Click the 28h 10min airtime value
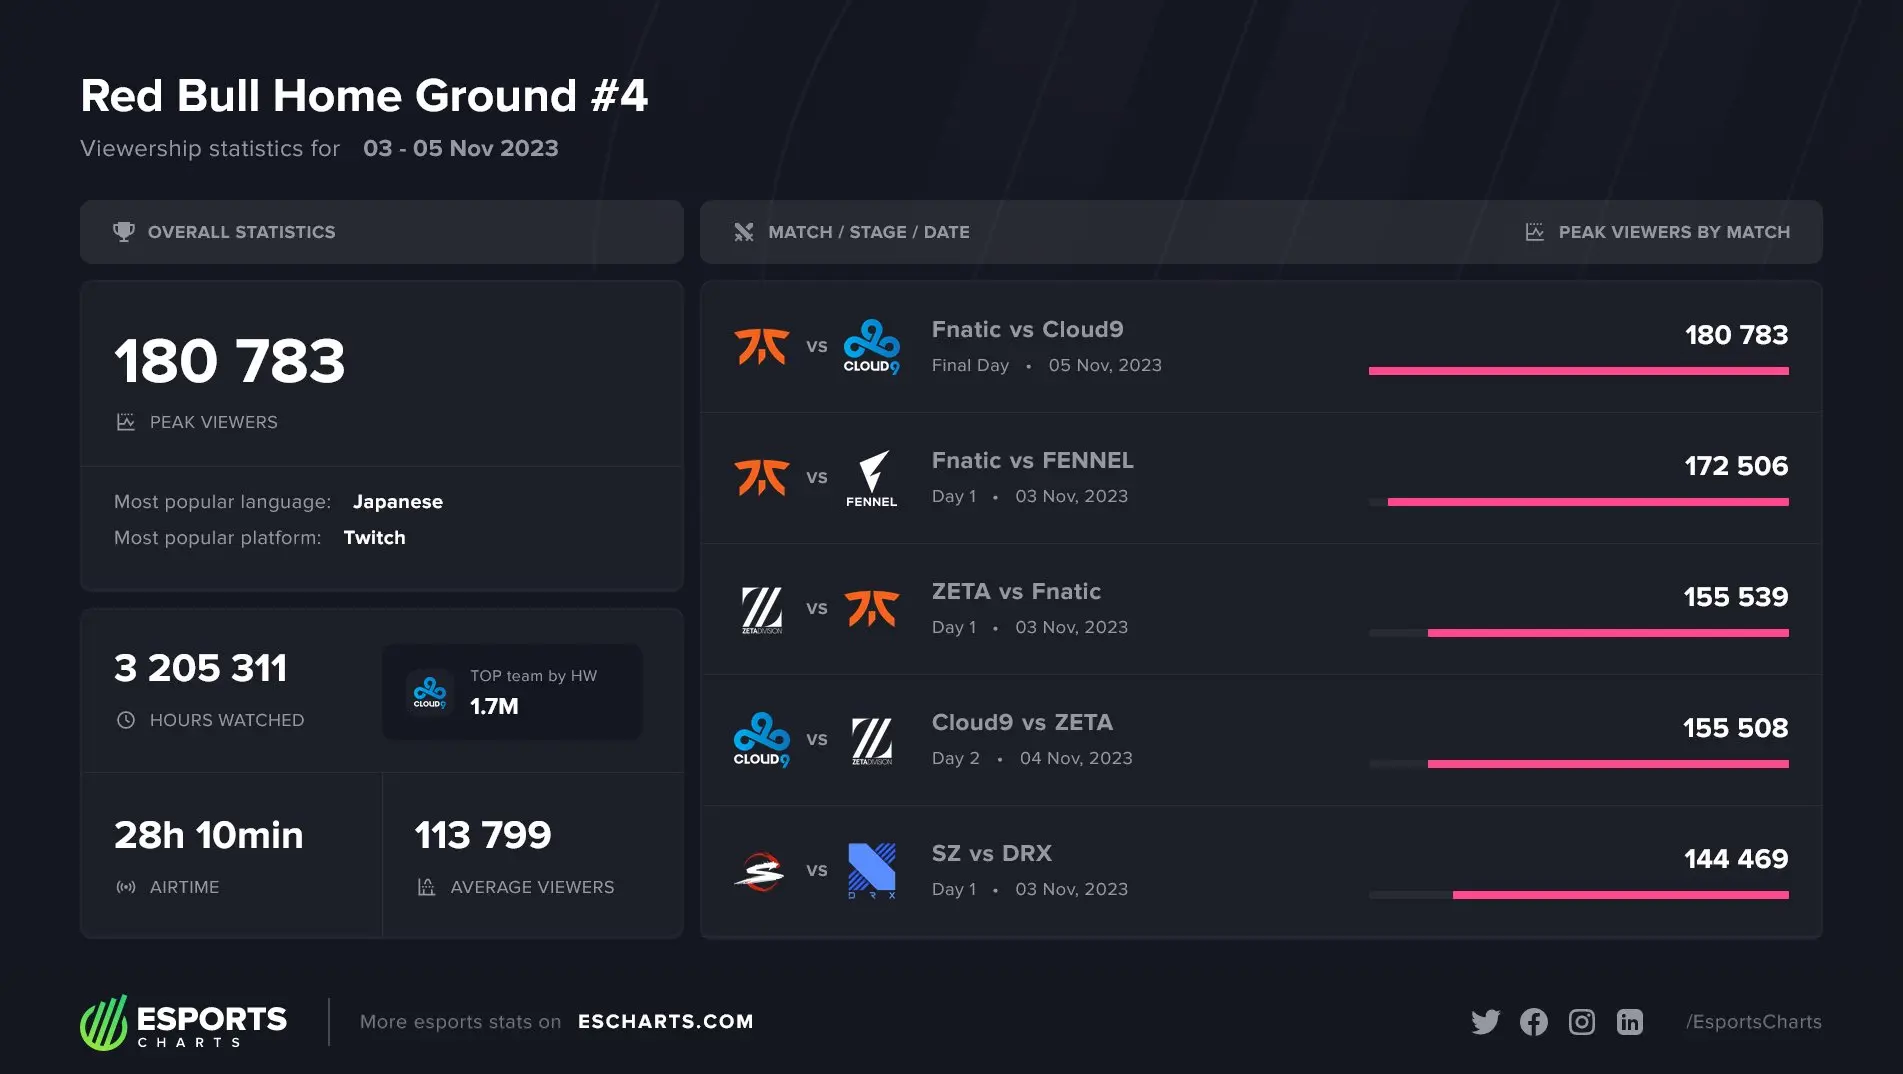Viewport: 1903px width, 1074px height. click(209, 835)
